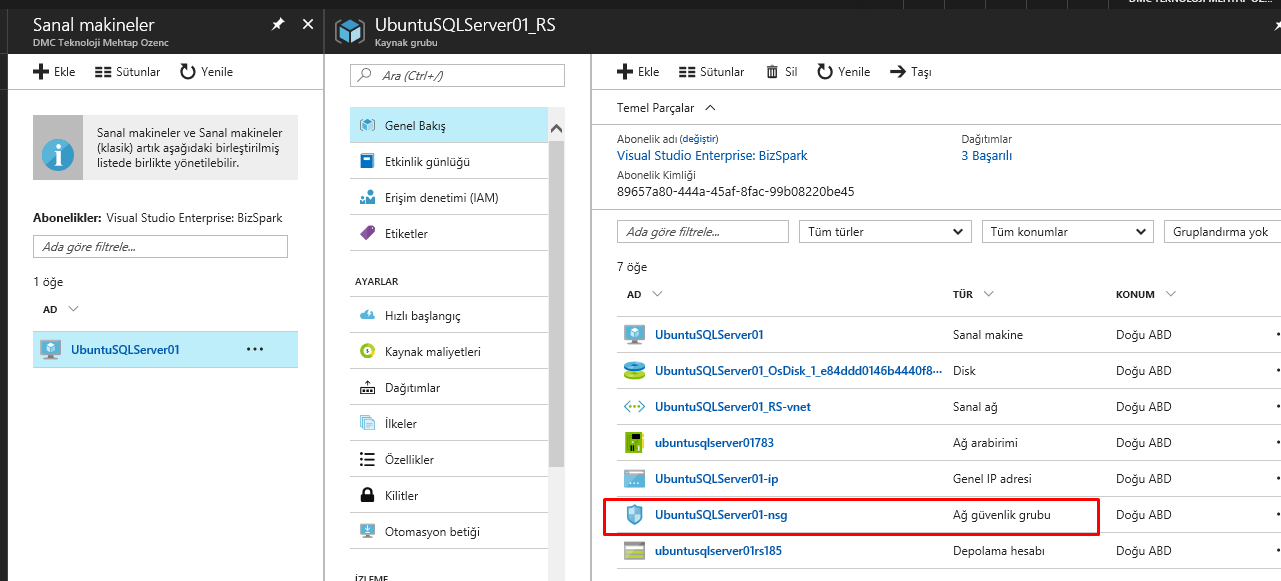Viewport: 1281px width, 581px height.
Task: Click Sil delete button
Action: tap(781, 72)
